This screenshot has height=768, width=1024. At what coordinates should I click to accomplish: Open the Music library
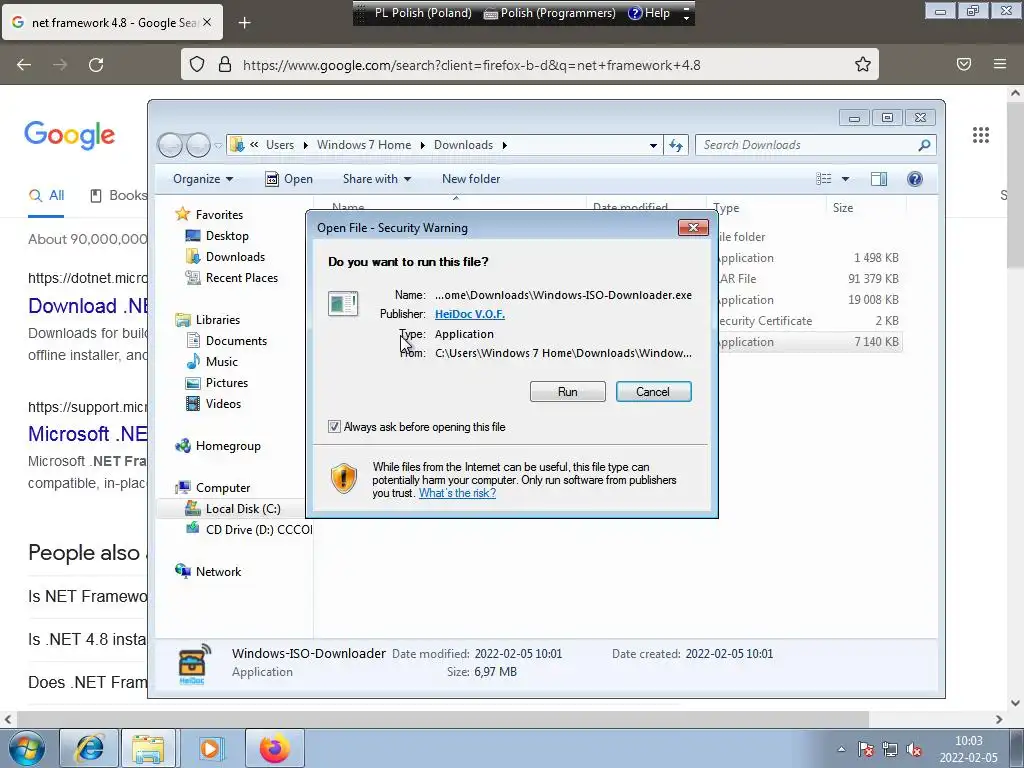click(221, 361)
